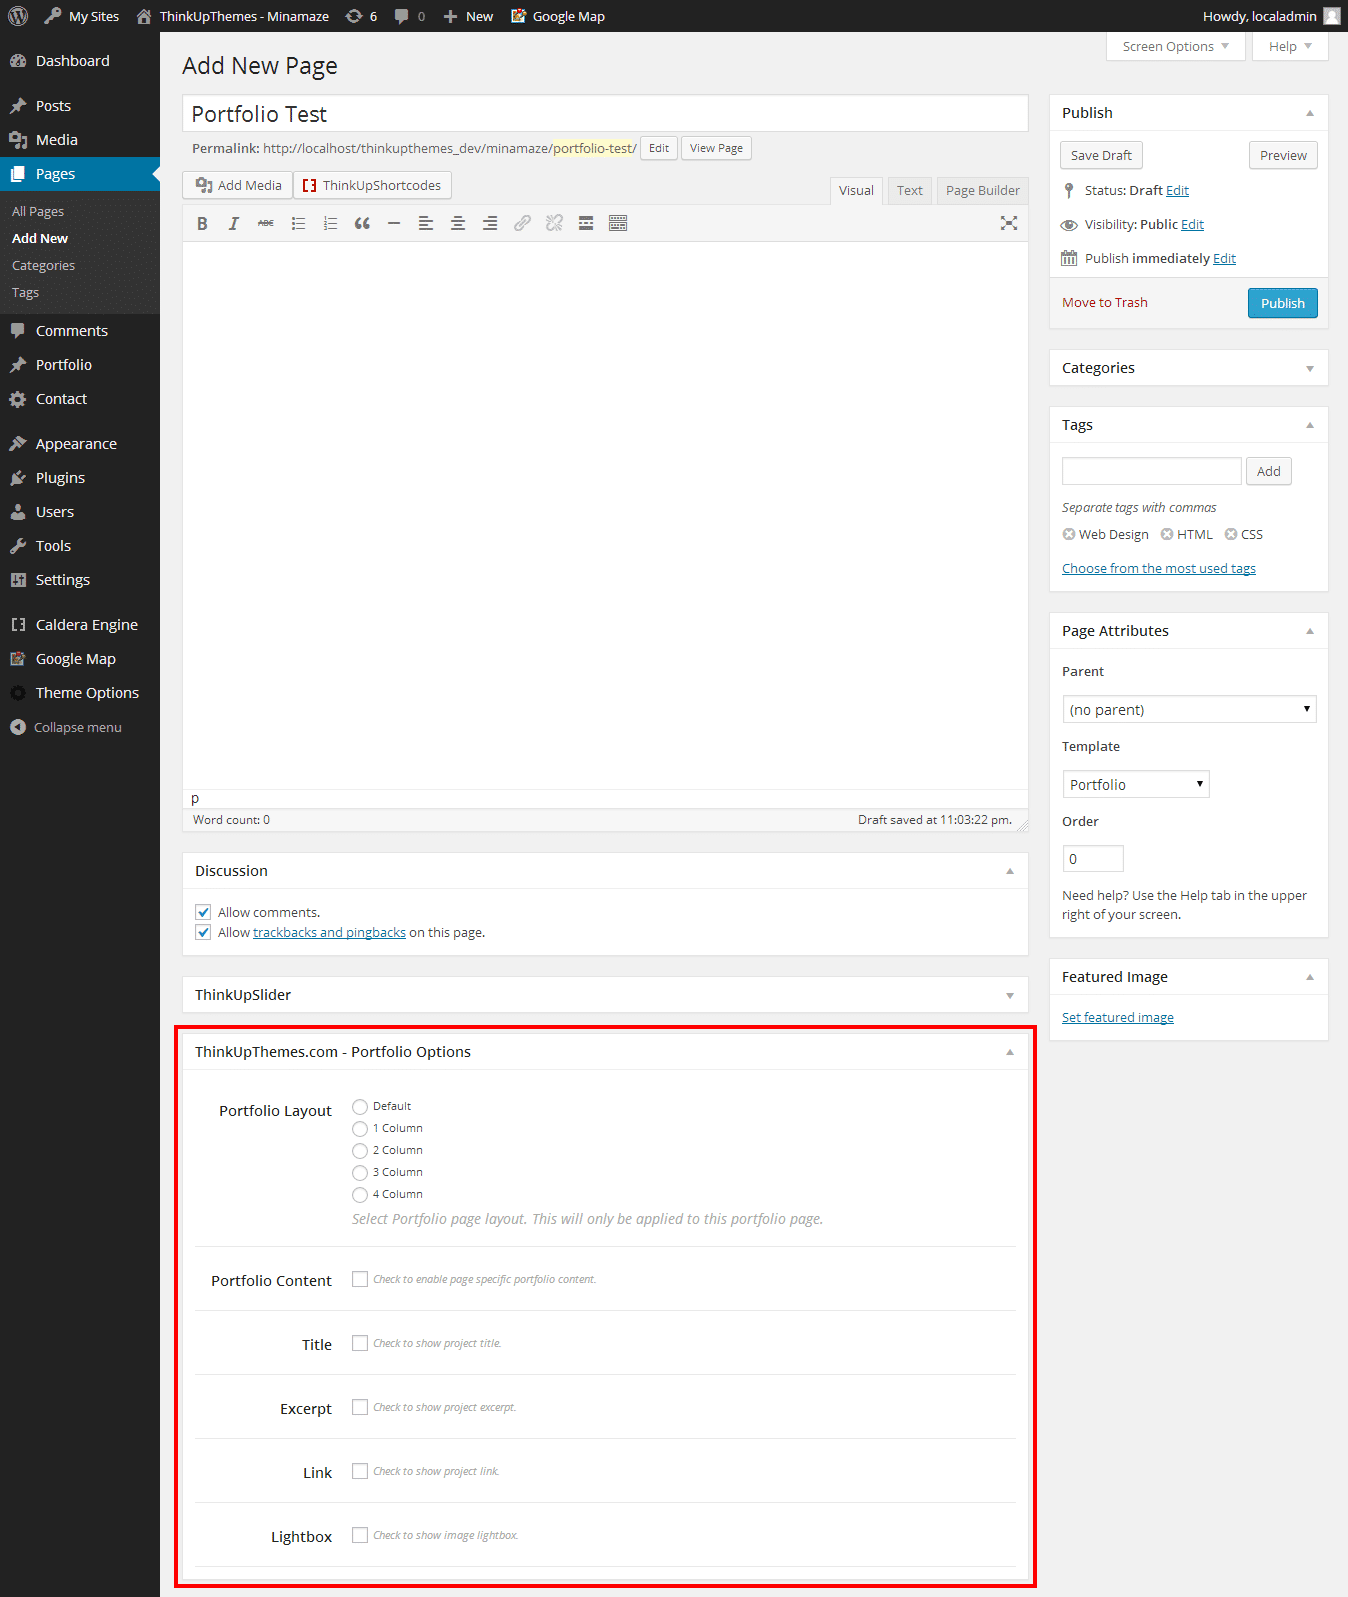Open the Help tab dropdown
Image resolution: width=1348 pixels, height=1597 pixels.
tap(1290, 46)
